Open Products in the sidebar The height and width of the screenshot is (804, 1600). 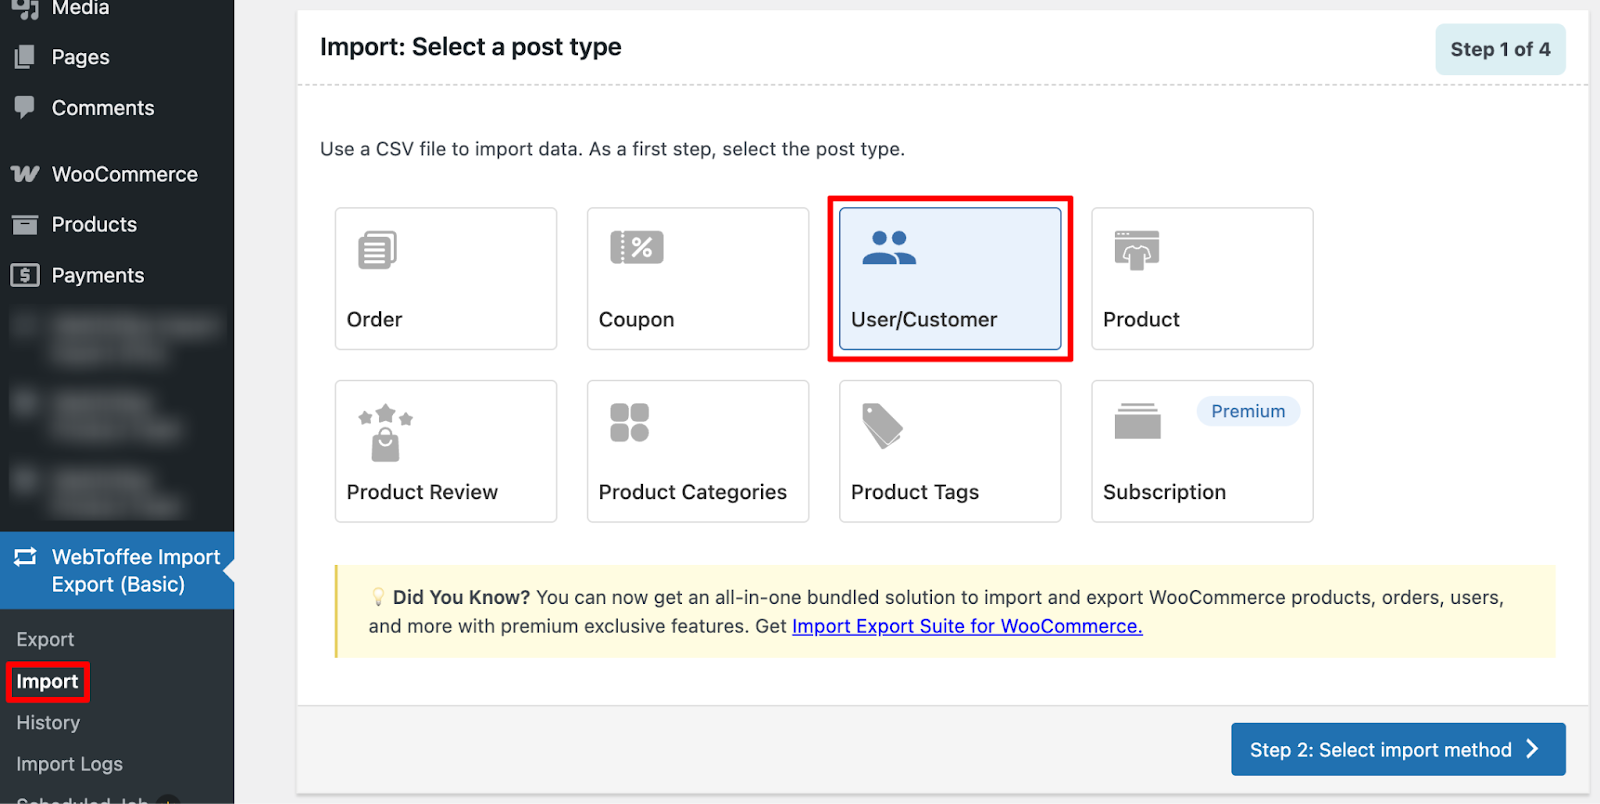(94, 225)
